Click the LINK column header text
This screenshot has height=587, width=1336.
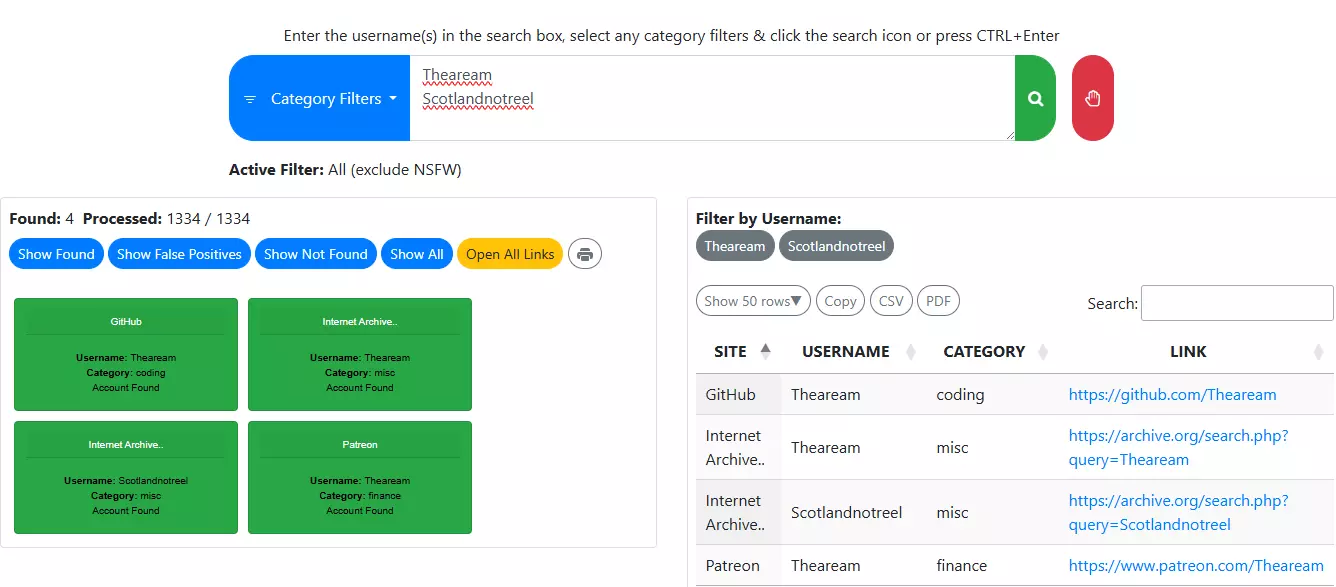(1188, 352)
